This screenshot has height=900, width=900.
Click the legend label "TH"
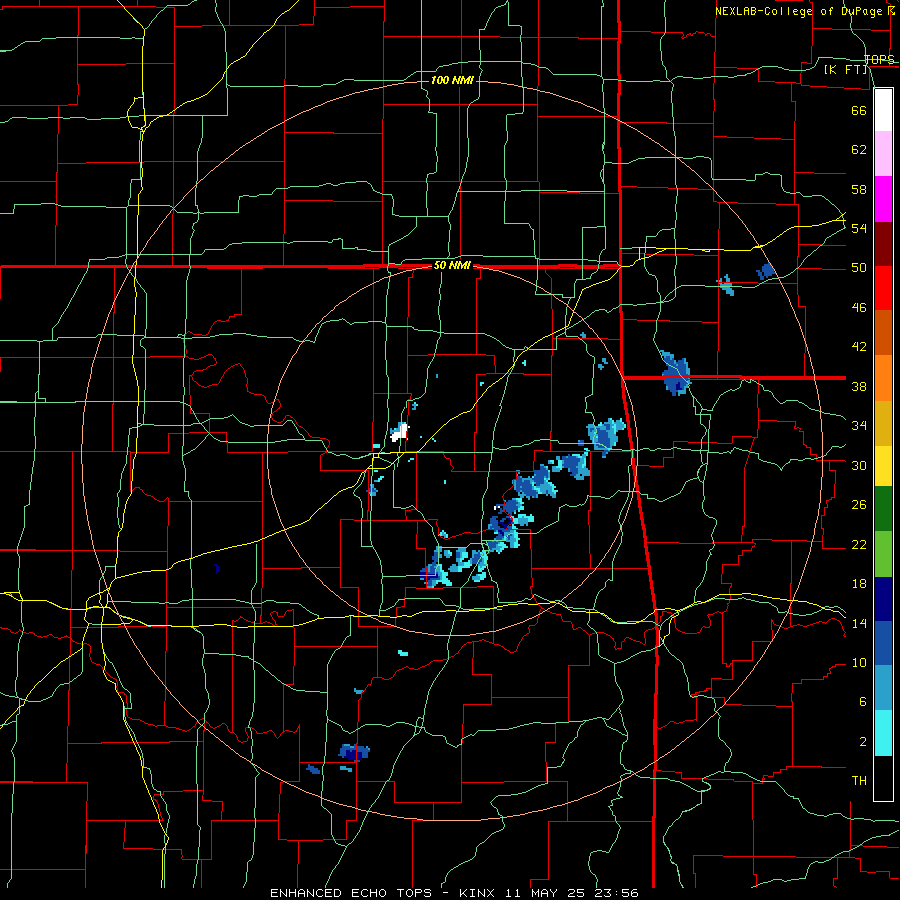tap(859, 781)
